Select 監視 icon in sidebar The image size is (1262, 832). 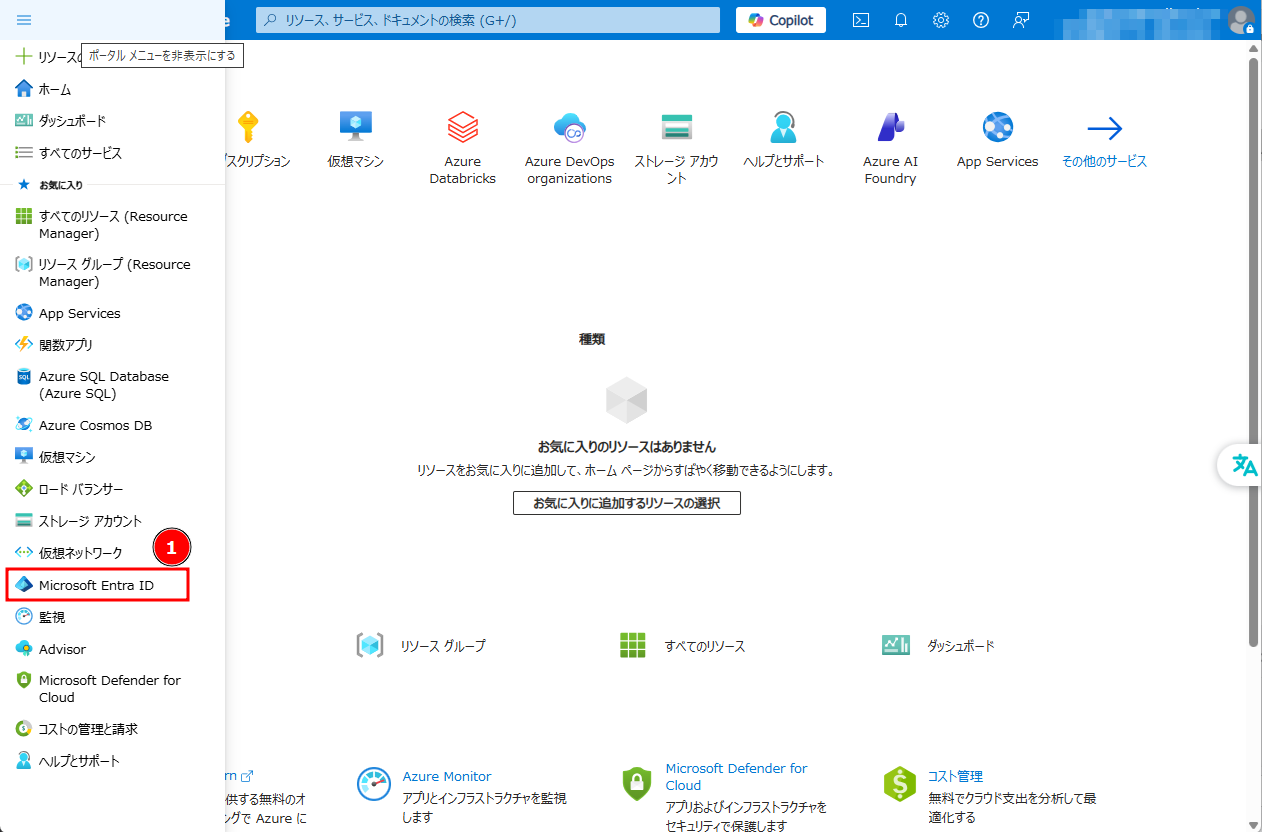[24, 617]
